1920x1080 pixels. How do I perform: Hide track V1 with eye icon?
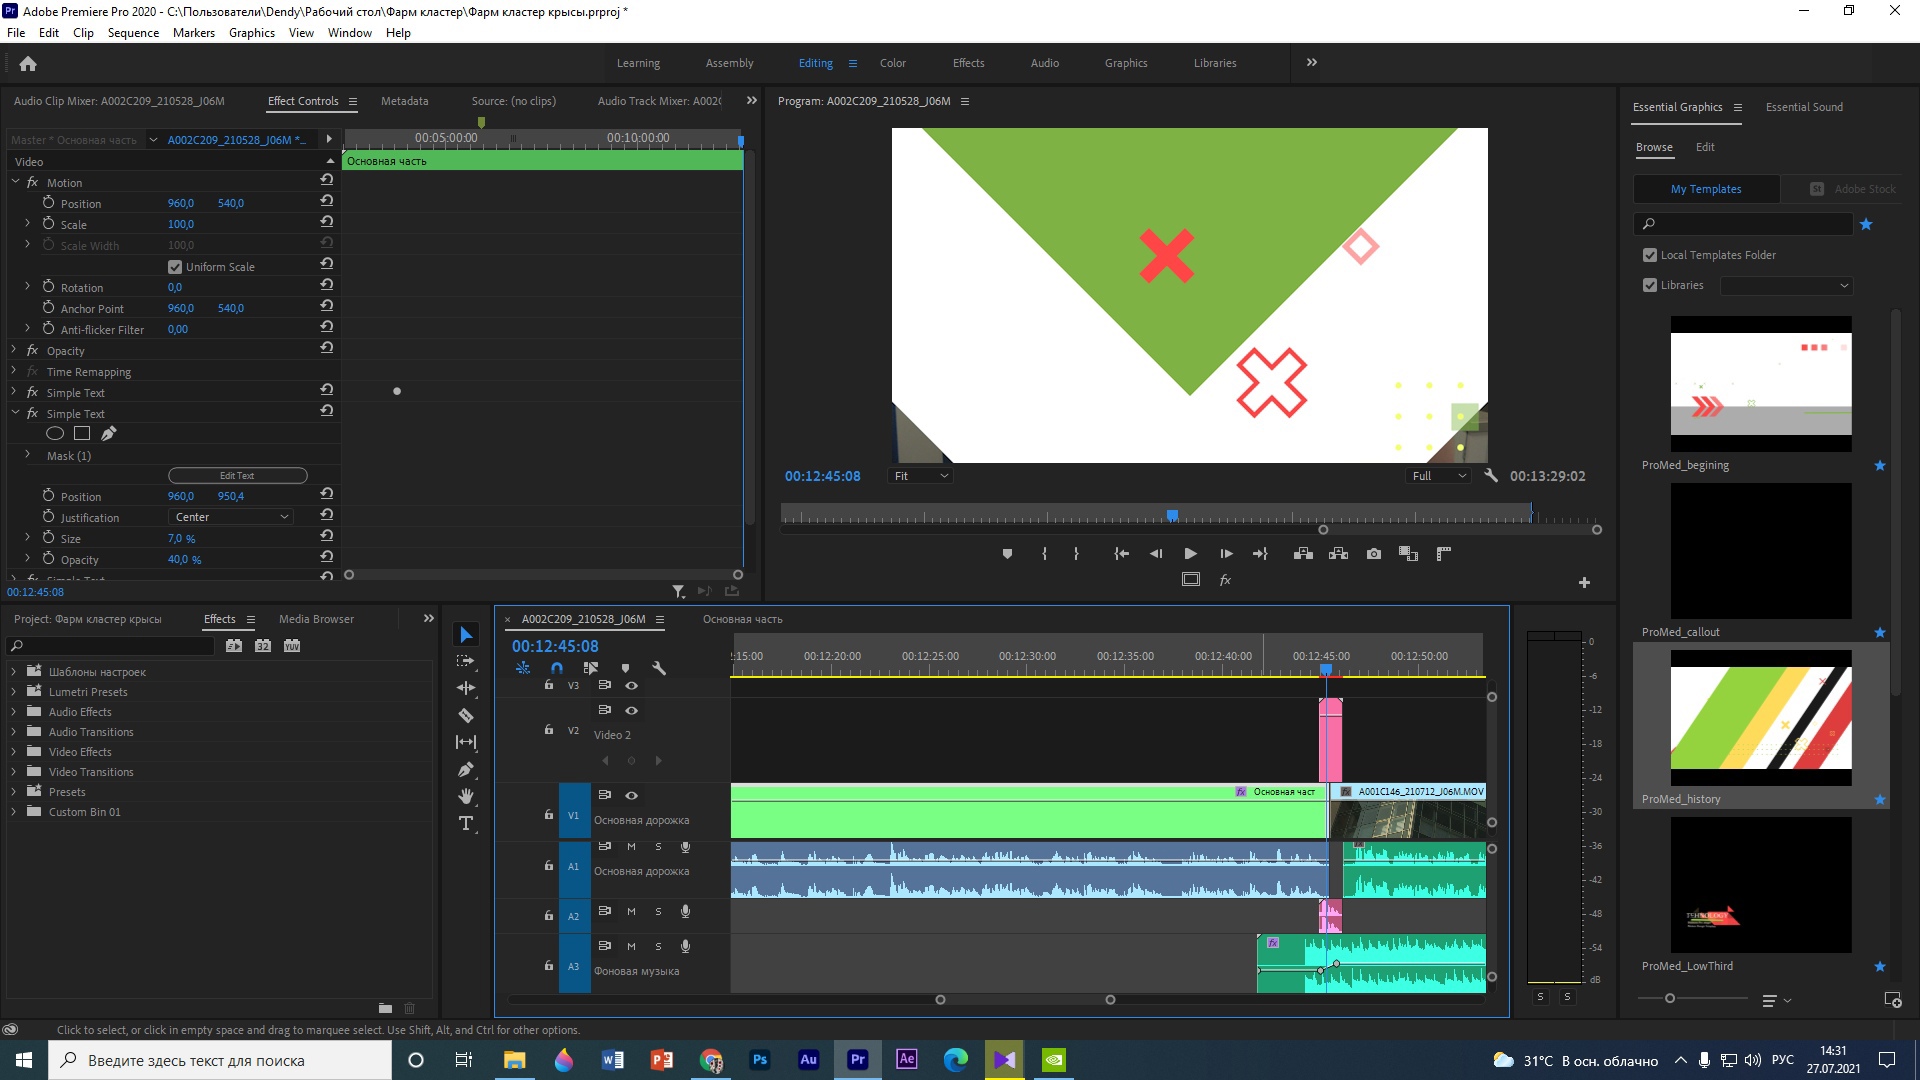[x=631, y=795]
